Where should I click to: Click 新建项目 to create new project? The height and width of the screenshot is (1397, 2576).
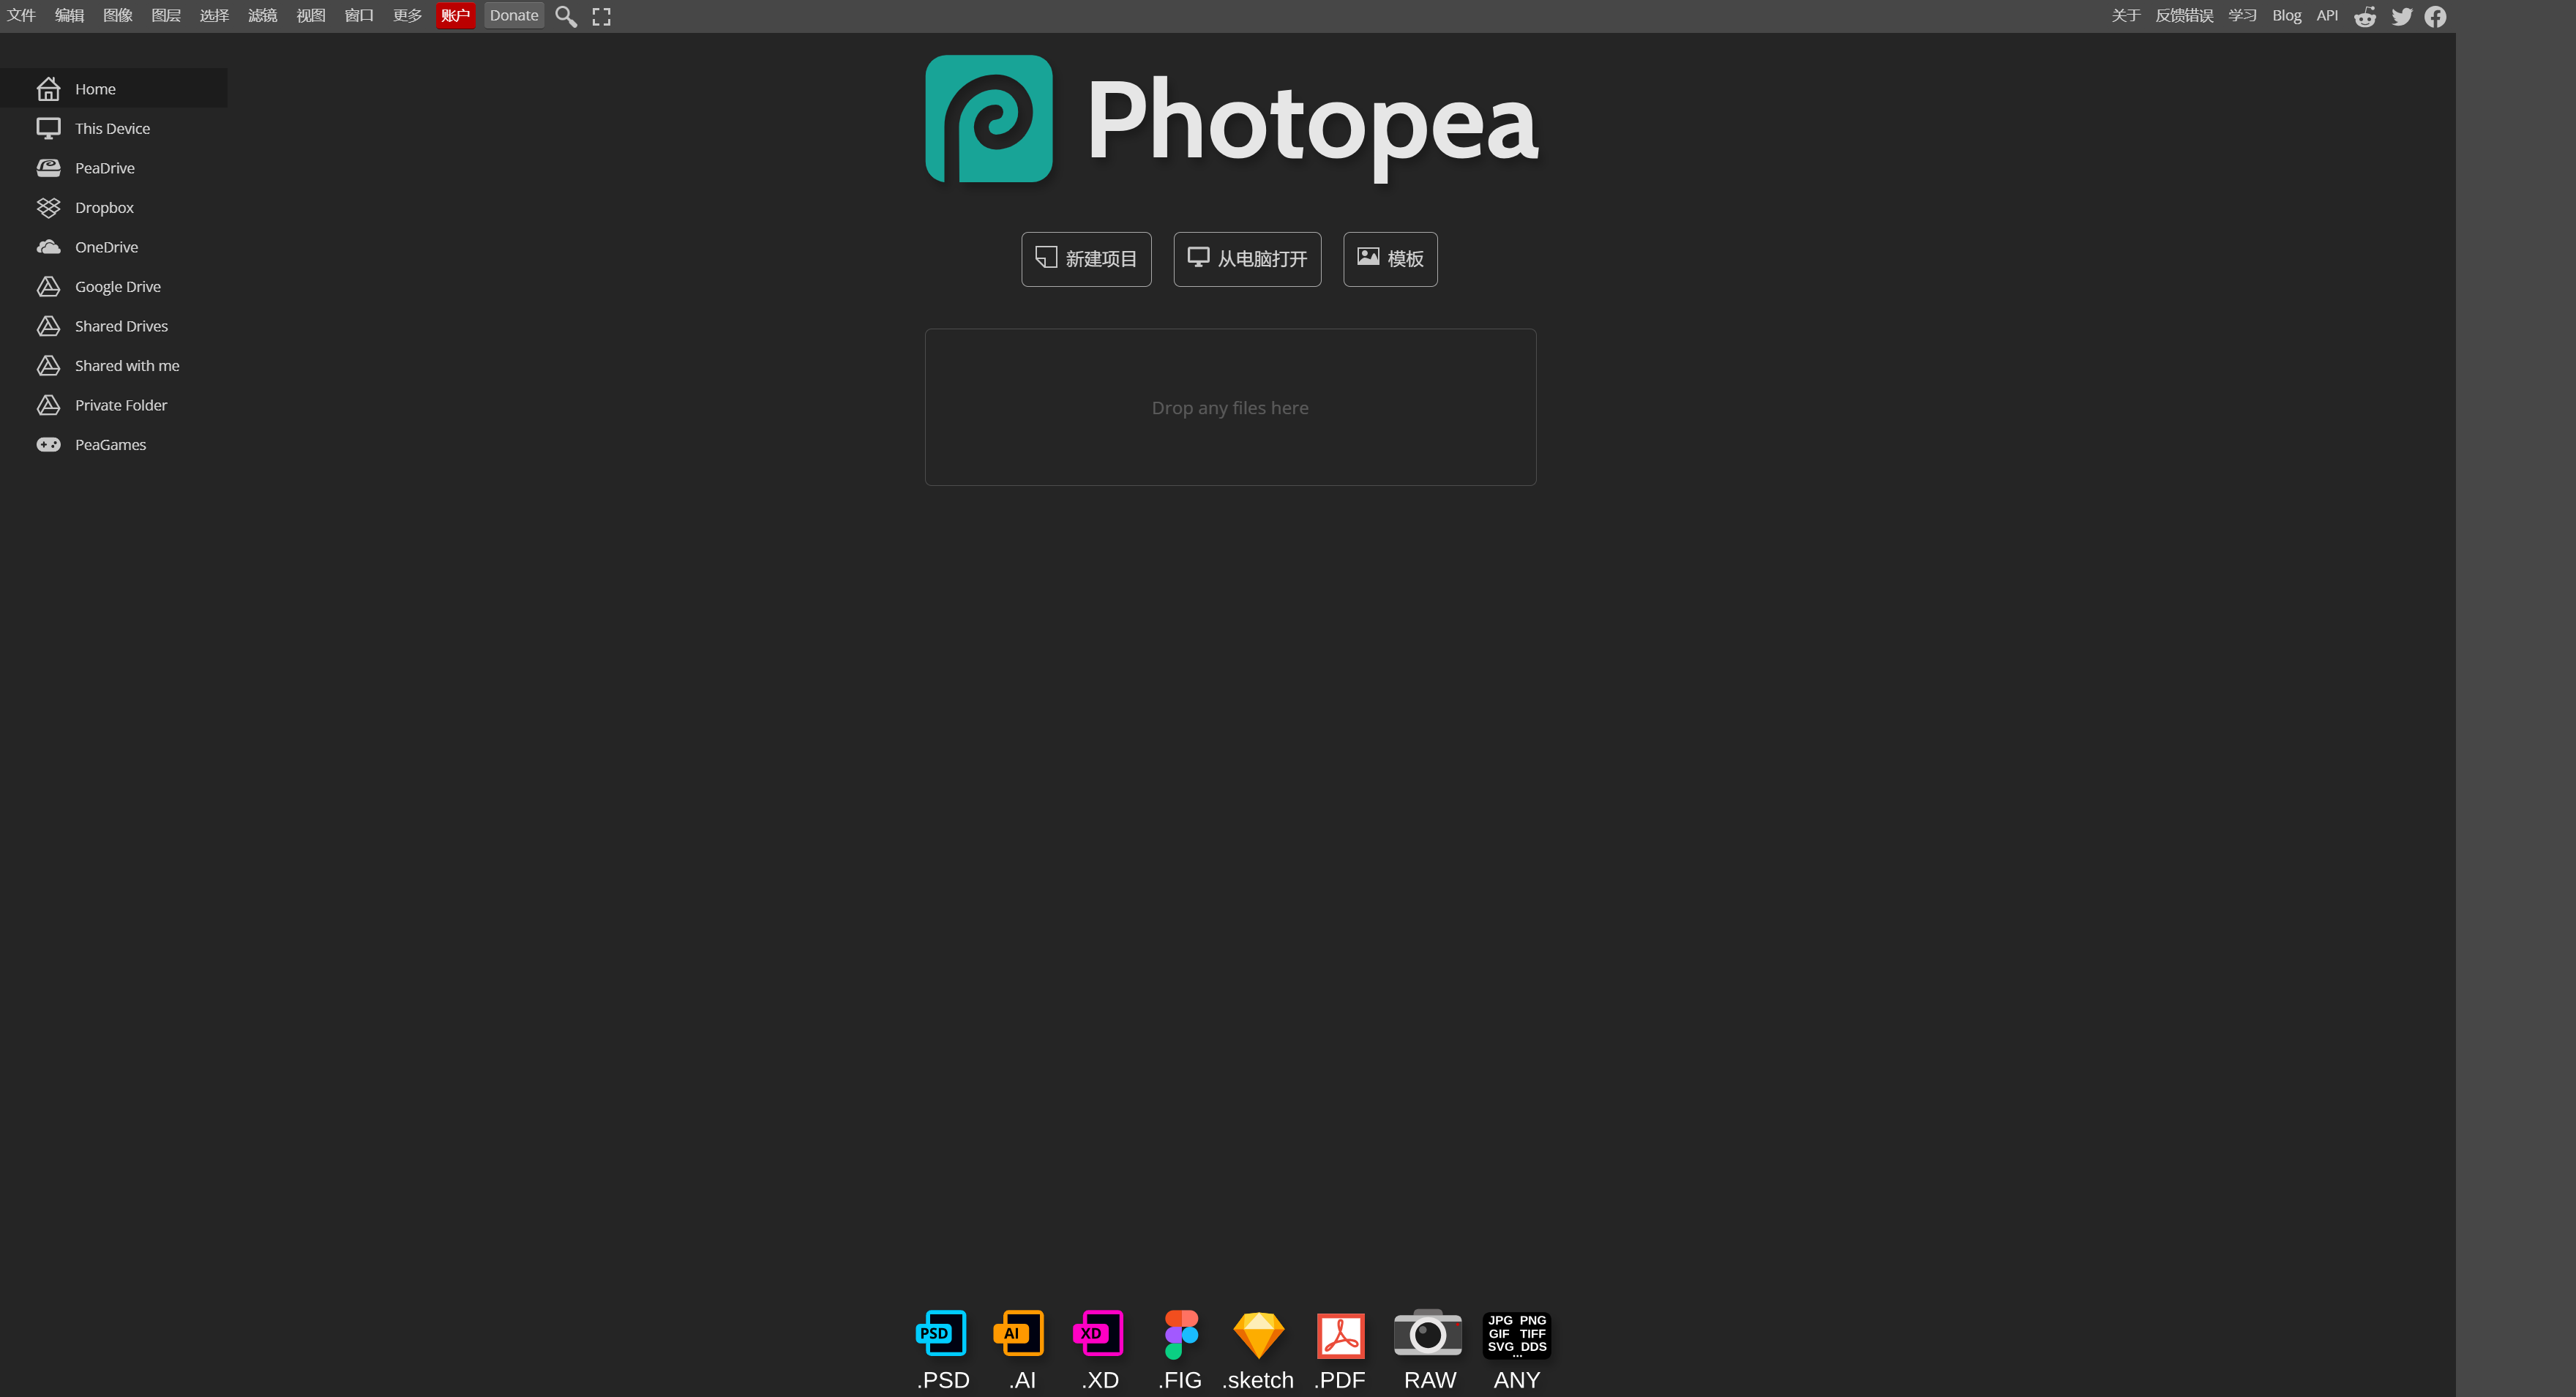point(1085,258)
